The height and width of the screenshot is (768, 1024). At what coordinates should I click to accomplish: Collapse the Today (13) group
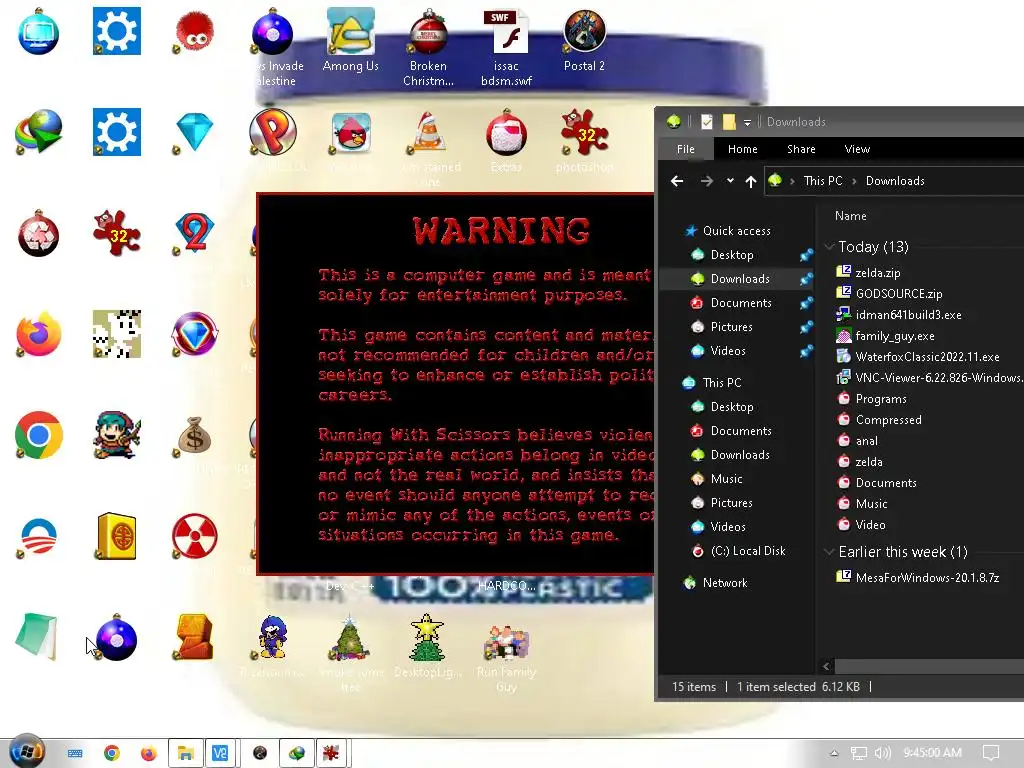point(829,247)
